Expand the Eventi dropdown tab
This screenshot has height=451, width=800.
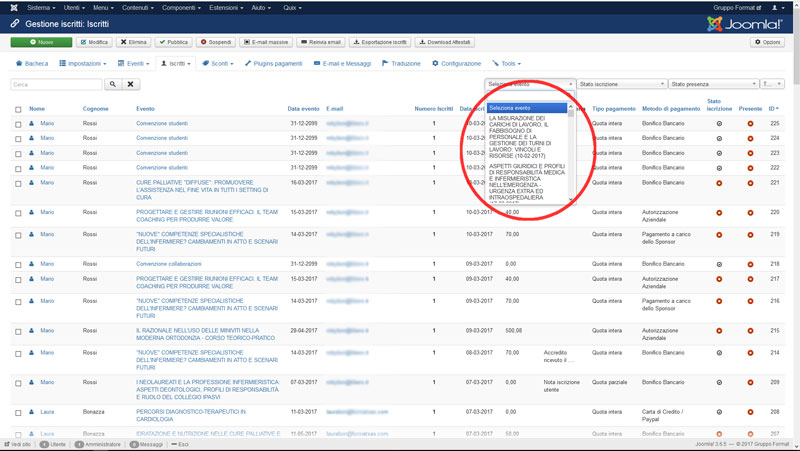pyautogui.click(x=133, y=63)
